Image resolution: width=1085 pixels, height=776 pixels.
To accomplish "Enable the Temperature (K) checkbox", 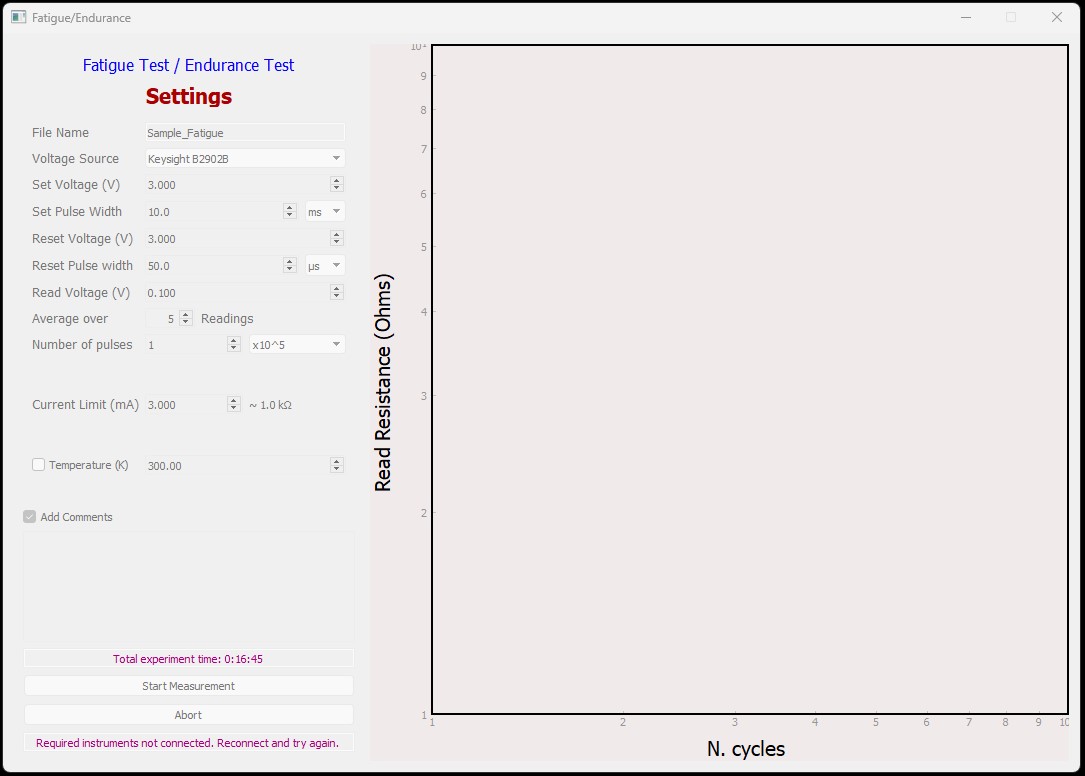I will (39, 465).
